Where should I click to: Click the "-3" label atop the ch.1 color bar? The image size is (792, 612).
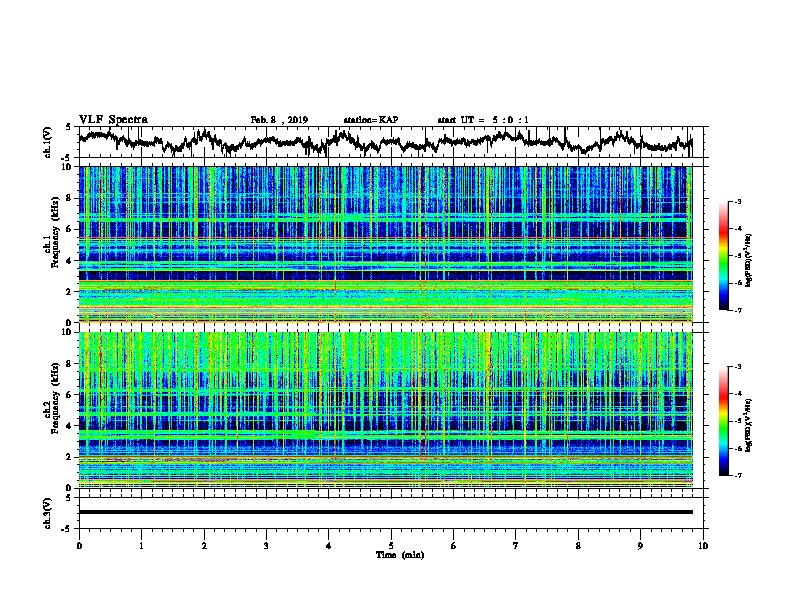click(738, 202)
